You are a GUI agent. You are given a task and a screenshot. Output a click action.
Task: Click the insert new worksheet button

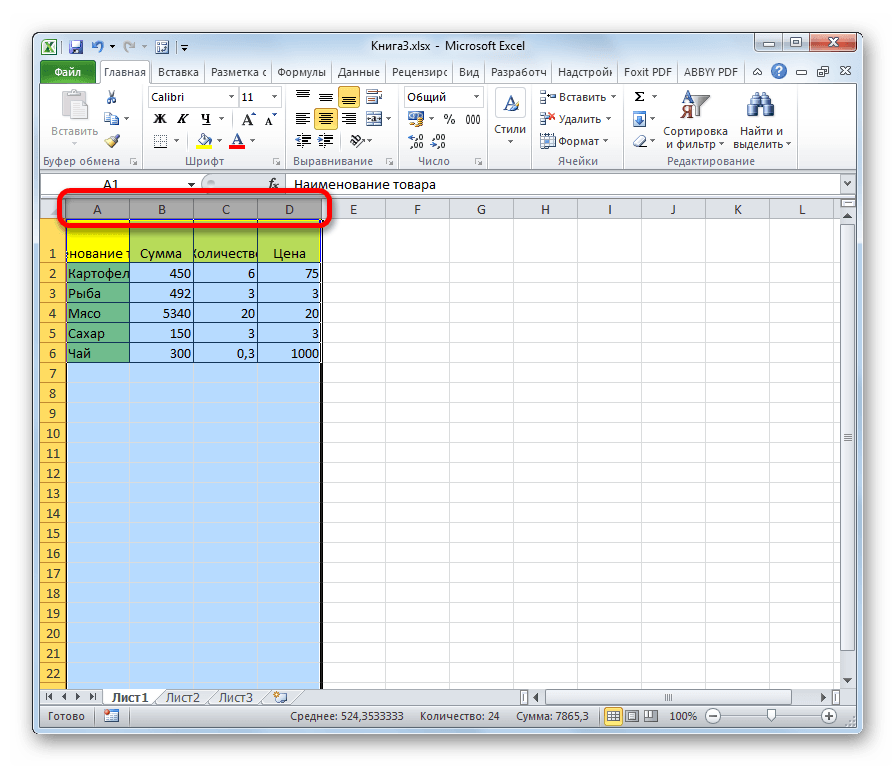280,697
